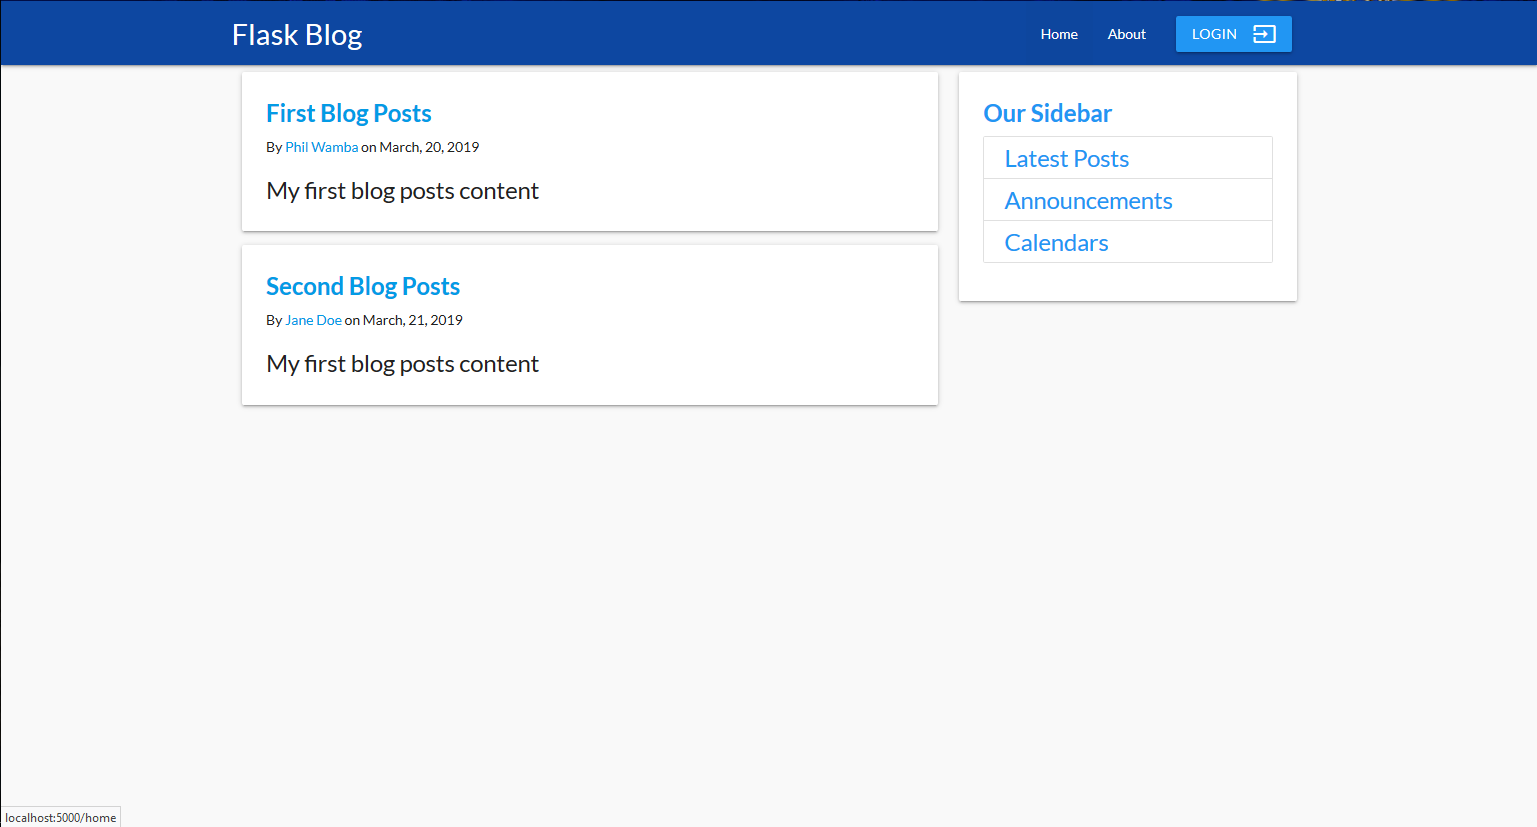Select Calendars in the sidebar

tap(1128, 242)
